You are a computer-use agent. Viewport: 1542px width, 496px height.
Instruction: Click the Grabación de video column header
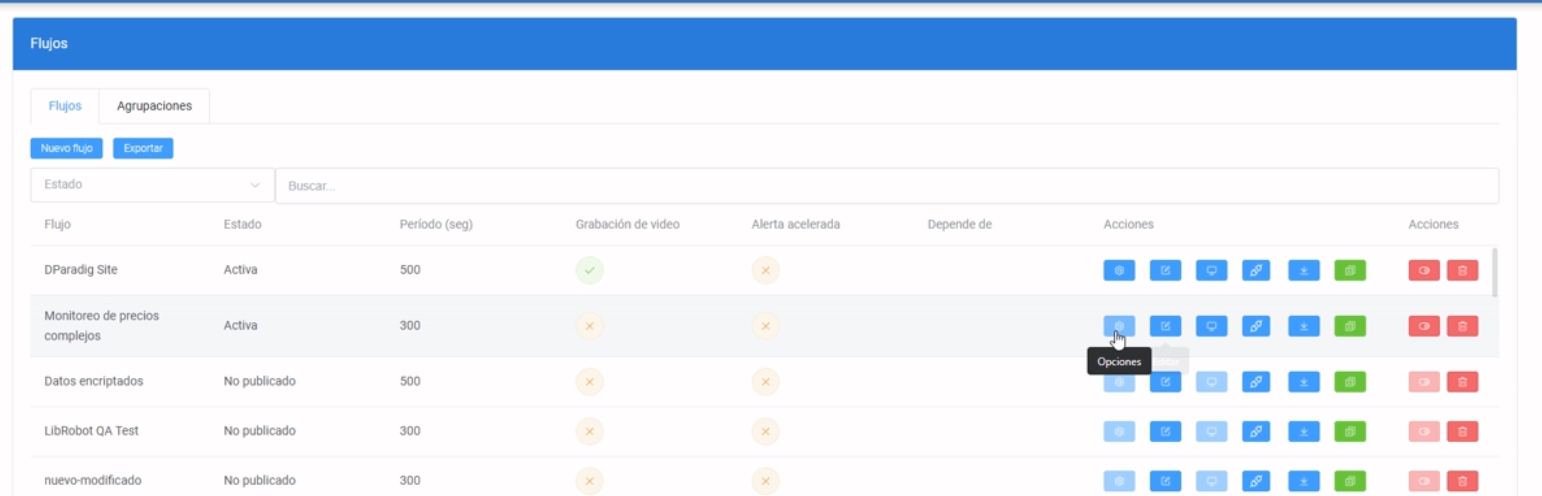click(628, 224)
